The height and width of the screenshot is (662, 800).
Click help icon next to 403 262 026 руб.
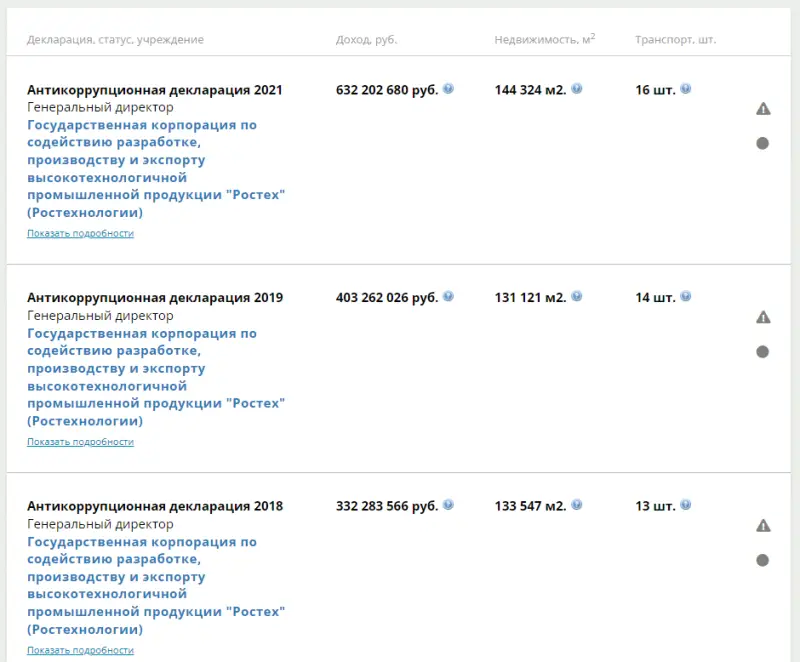point(448,297)
